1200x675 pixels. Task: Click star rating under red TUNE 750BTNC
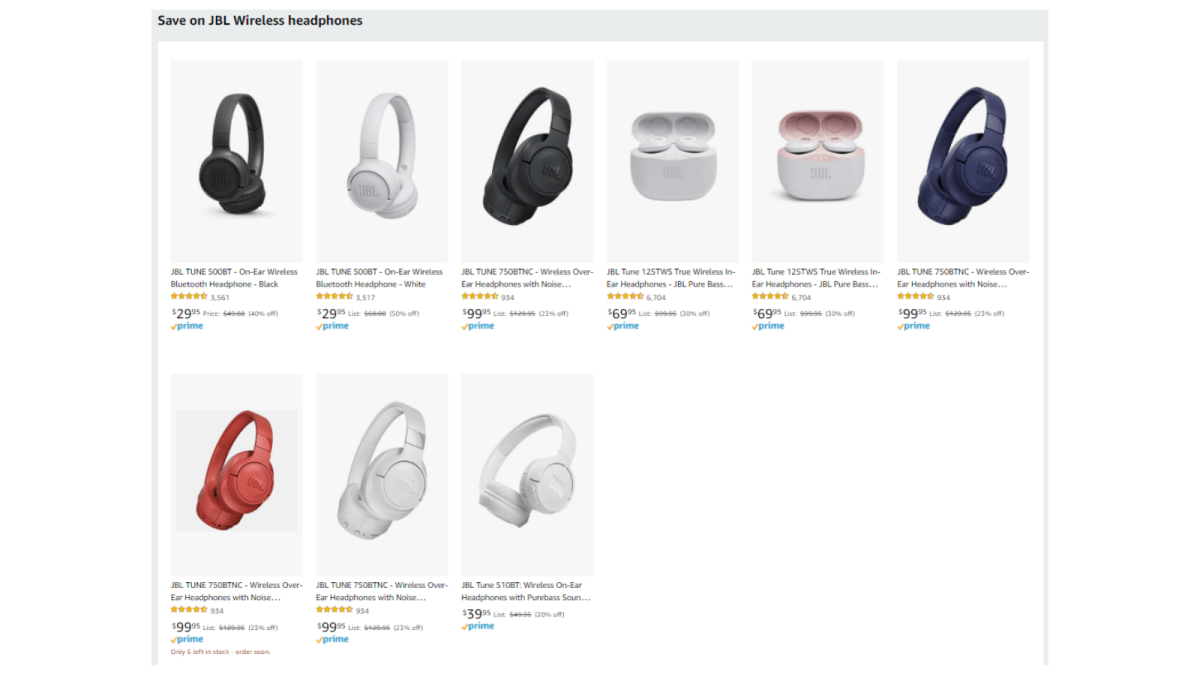coord(189,610)
